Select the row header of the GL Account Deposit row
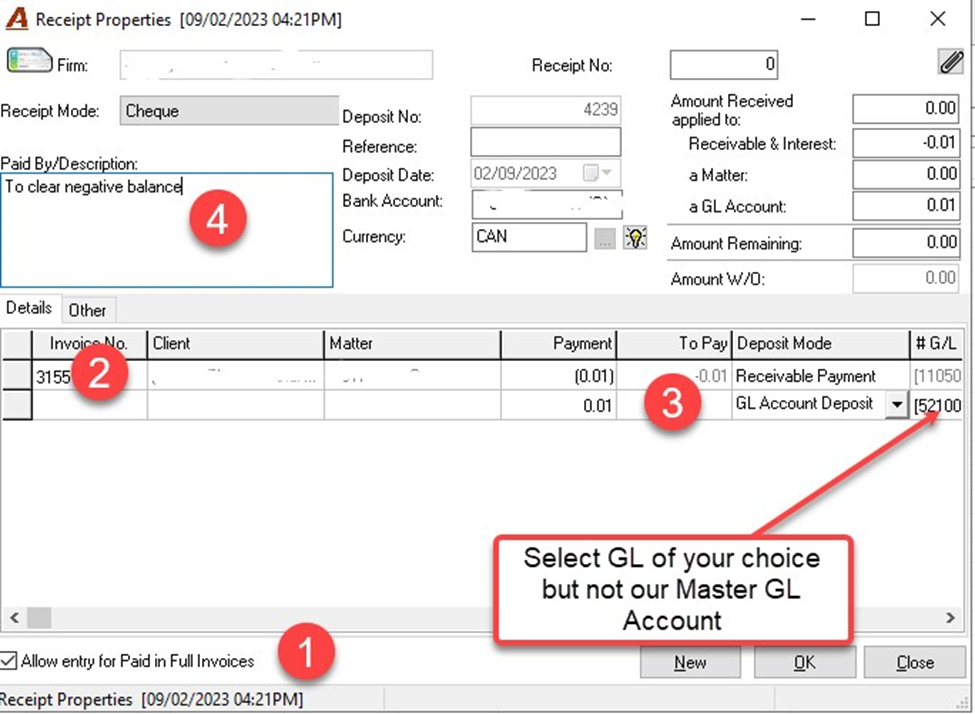 [17, 406]
